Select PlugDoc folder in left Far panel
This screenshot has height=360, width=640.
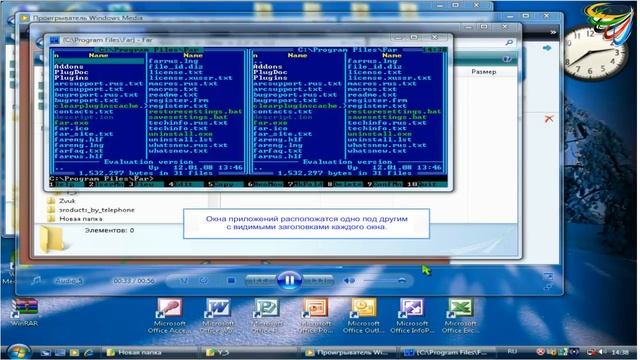71,72
